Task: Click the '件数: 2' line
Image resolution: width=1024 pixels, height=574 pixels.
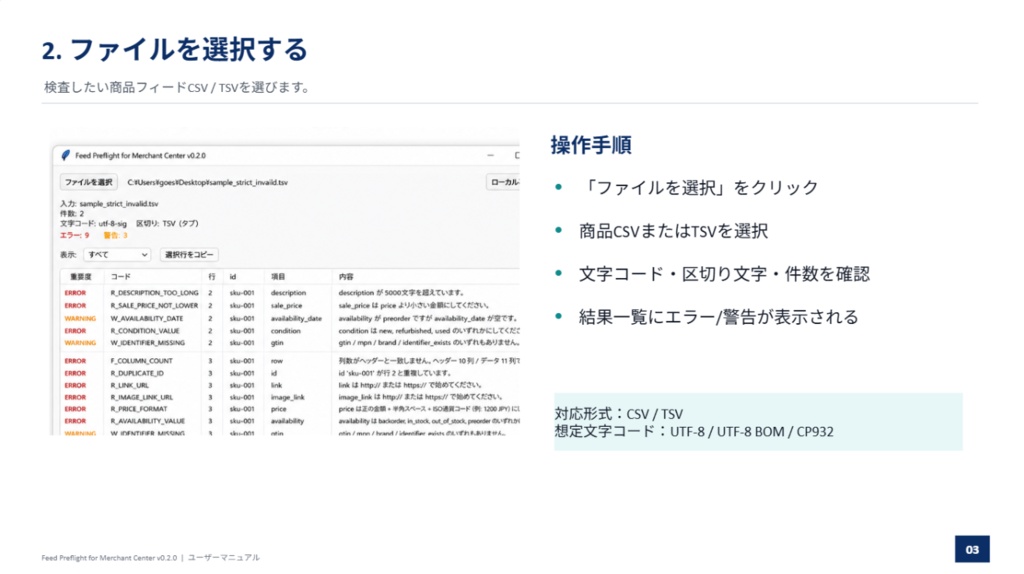Action: (x=72, y=214)
